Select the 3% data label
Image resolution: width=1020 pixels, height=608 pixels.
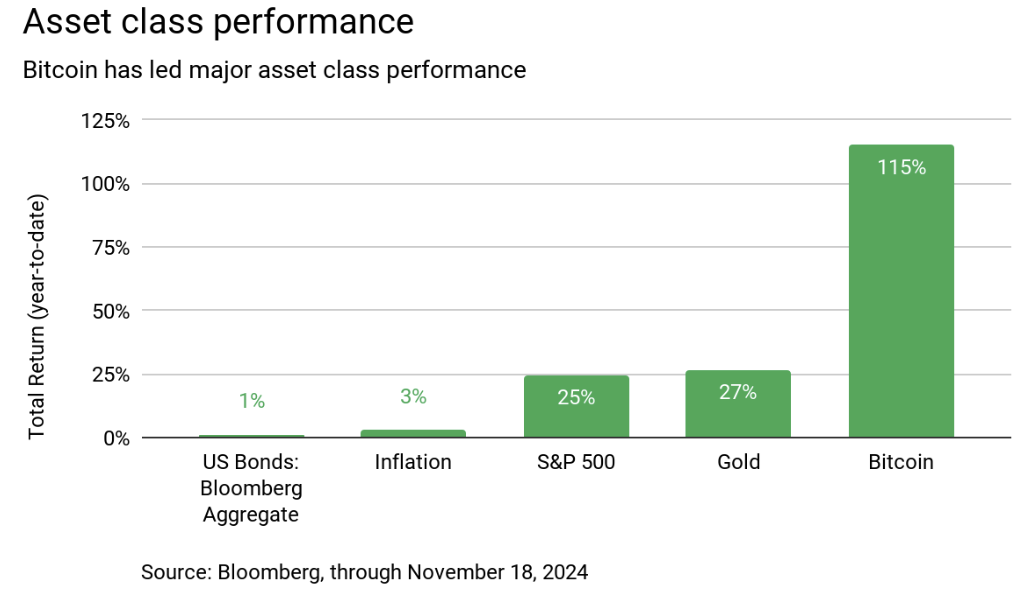[x=413, y=397]
